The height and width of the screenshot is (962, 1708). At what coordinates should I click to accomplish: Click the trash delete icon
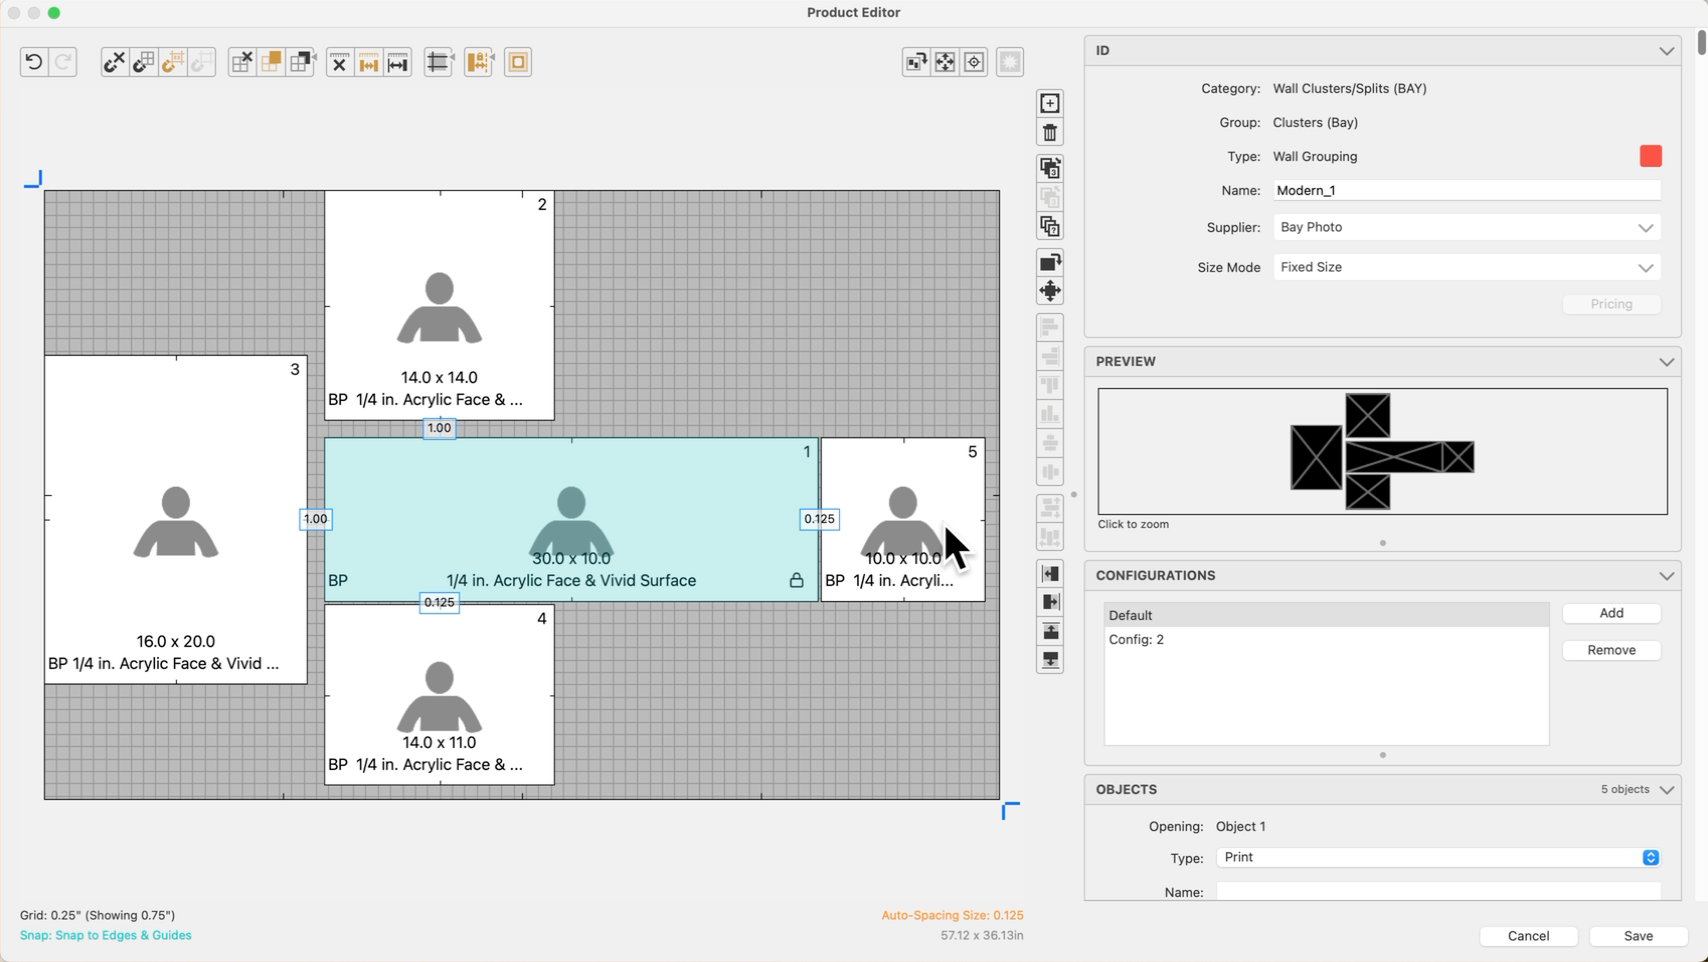tap(1050, 133)
